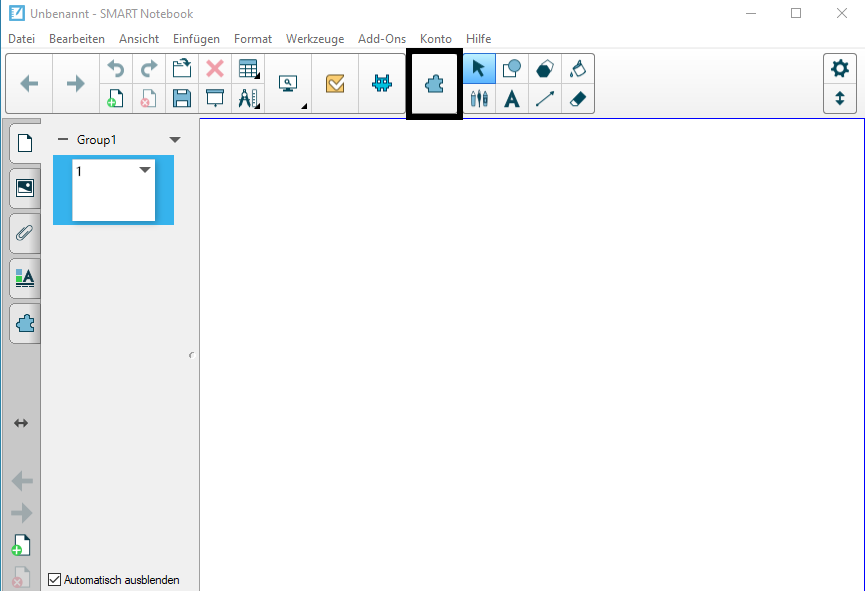Open the Werkzeuge menu

(314, 39)
